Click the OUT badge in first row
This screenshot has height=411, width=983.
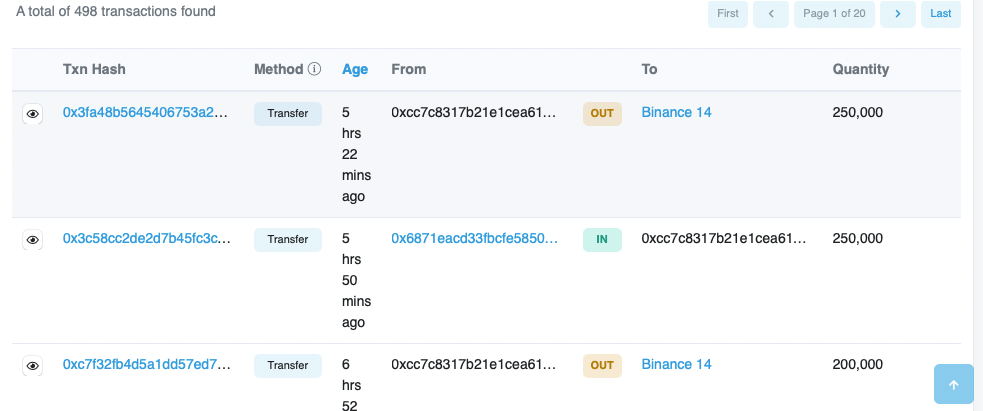coord(602,113)
